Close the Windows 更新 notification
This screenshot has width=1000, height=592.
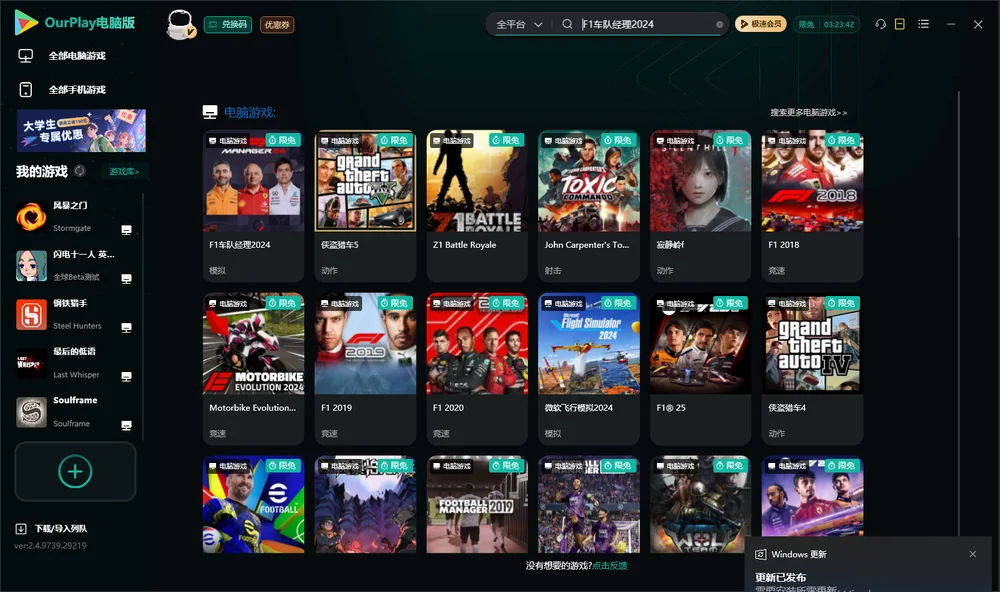click(x=973, y=554)
